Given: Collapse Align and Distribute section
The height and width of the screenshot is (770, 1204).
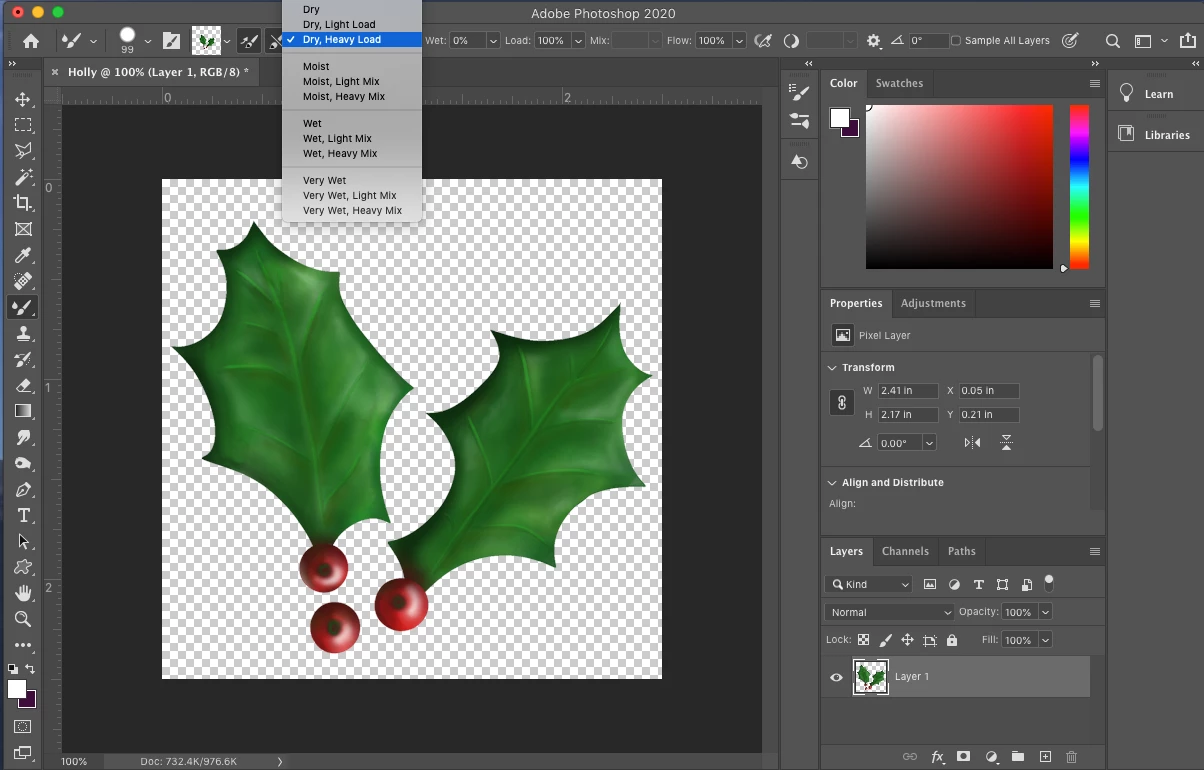Looking at the screenshot, I should [x=832, y=483].
